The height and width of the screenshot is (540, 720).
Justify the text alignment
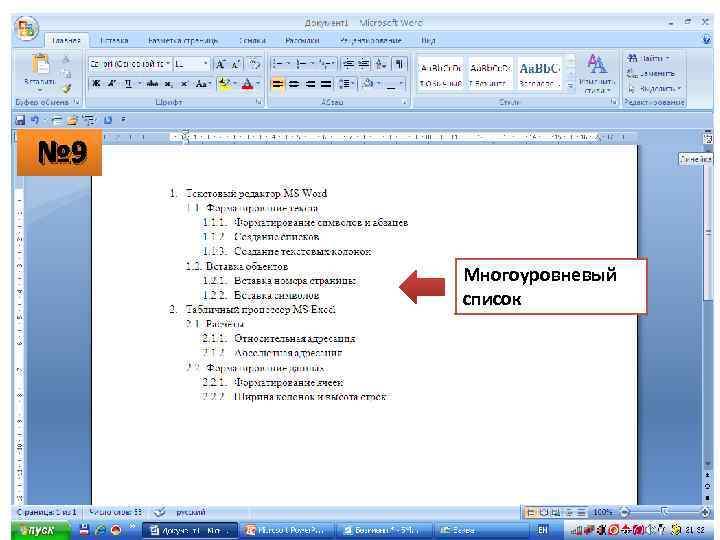click(326, 84)
